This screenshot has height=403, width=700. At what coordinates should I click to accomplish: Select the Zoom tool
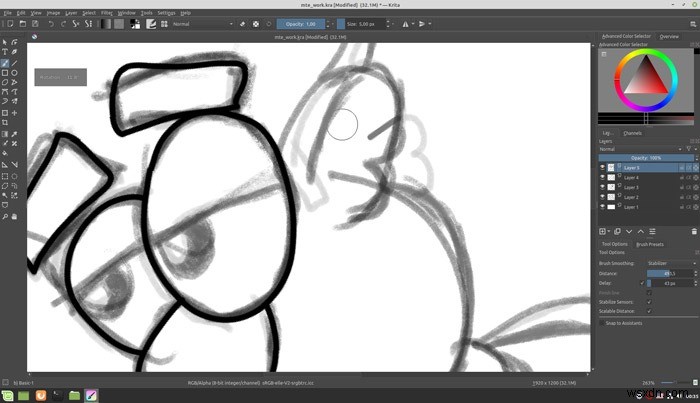click(x=5, y=216)
